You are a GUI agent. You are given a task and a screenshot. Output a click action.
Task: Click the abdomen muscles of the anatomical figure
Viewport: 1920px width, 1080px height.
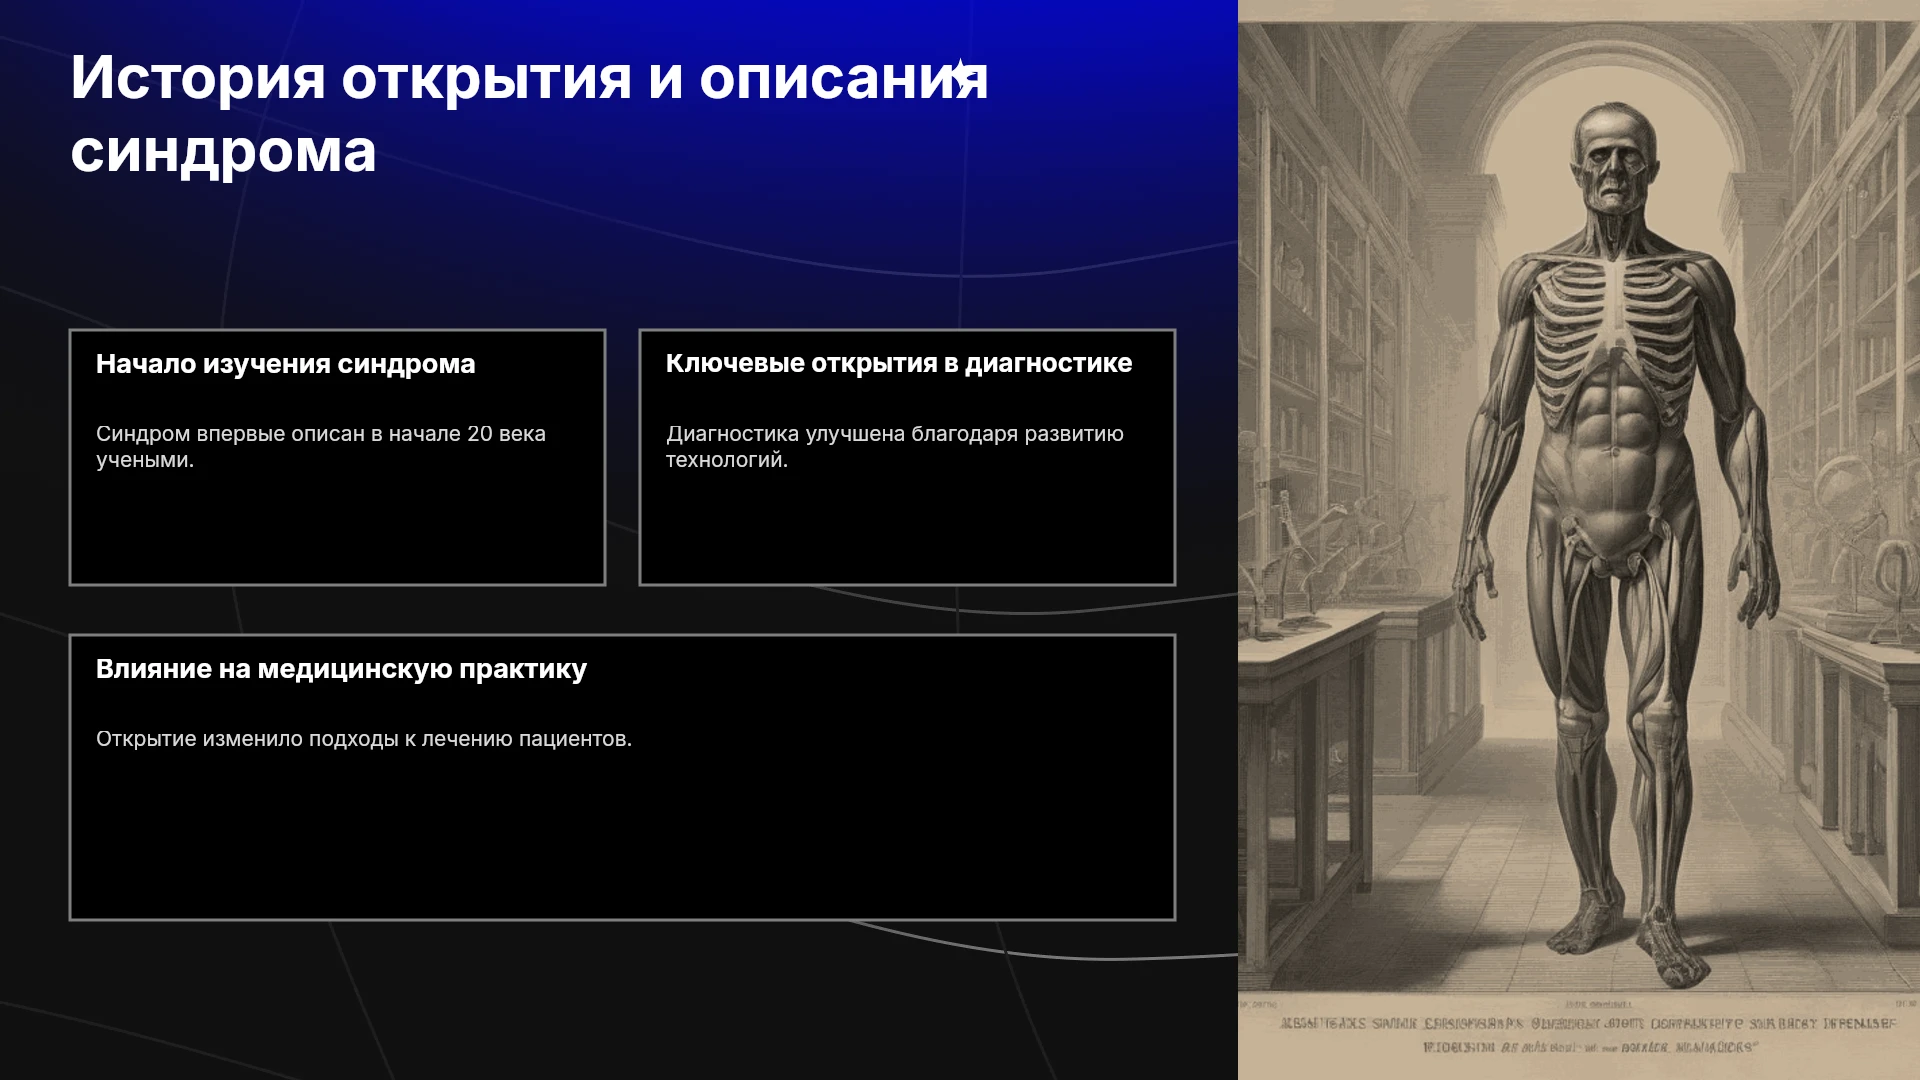(x=1612, y=440)
